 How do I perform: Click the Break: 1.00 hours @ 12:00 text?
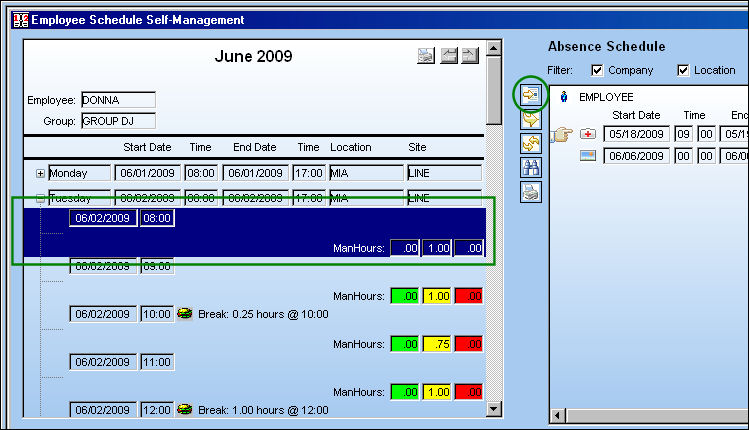tap(263, 410)
